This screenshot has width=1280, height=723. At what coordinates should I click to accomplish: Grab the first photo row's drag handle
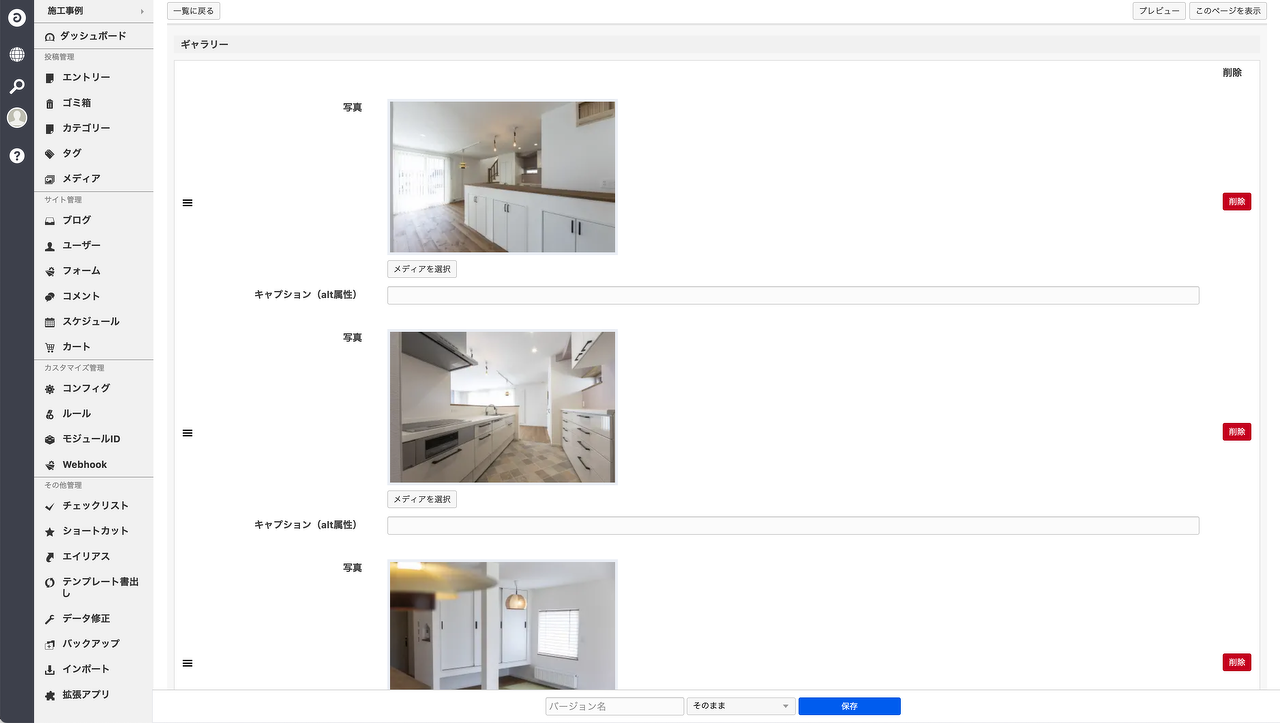click(x=187, y=203)
